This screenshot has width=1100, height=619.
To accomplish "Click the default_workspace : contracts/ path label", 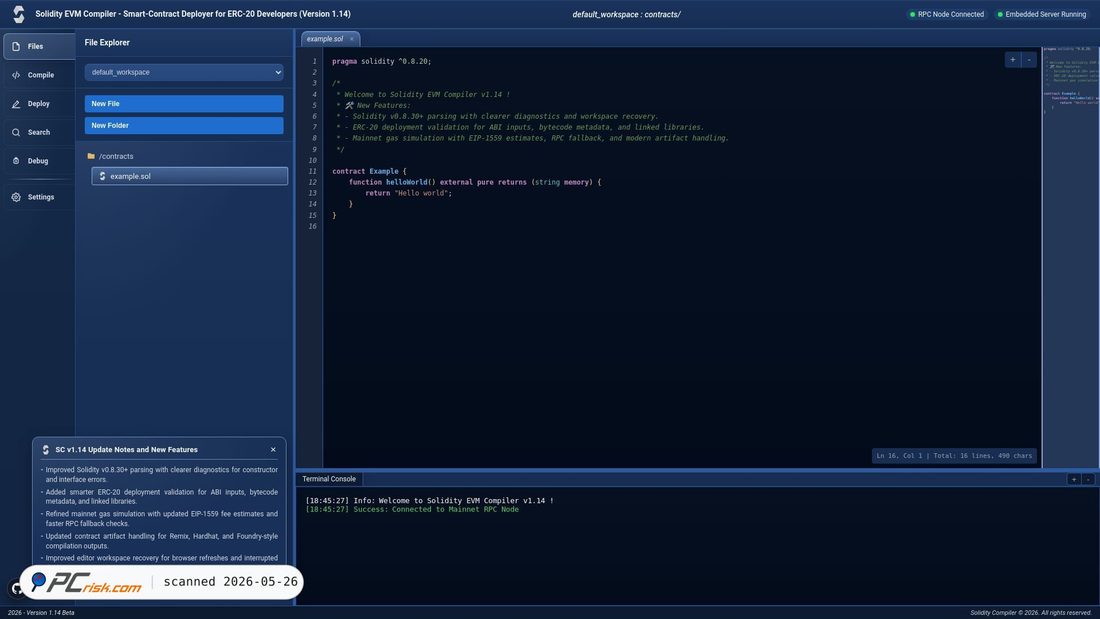I will point(626,14).
